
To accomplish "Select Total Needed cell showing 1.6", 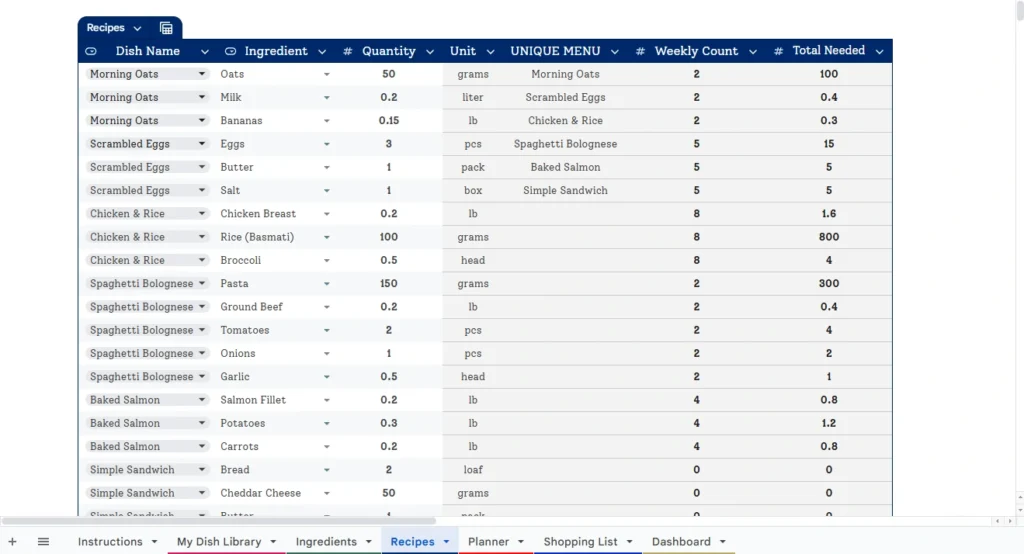I will (829, 214).
